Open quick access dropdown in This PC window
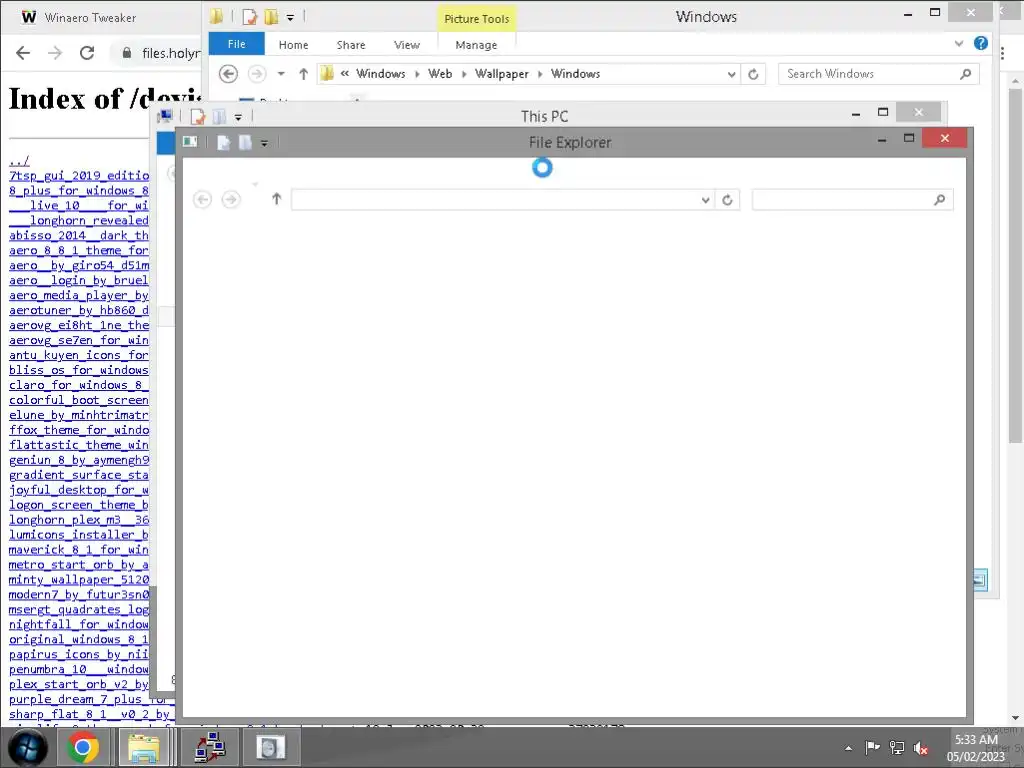The height and width of the screenshot is (768, 1024). tap(238, 118)
